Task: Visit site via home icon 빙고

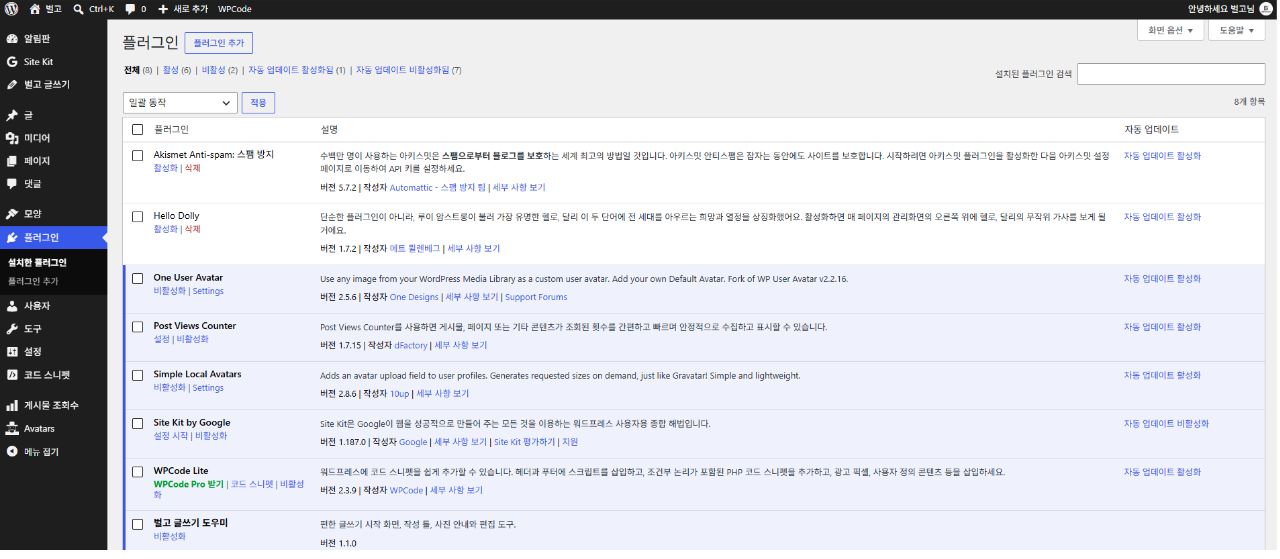Action: [45, 8]
